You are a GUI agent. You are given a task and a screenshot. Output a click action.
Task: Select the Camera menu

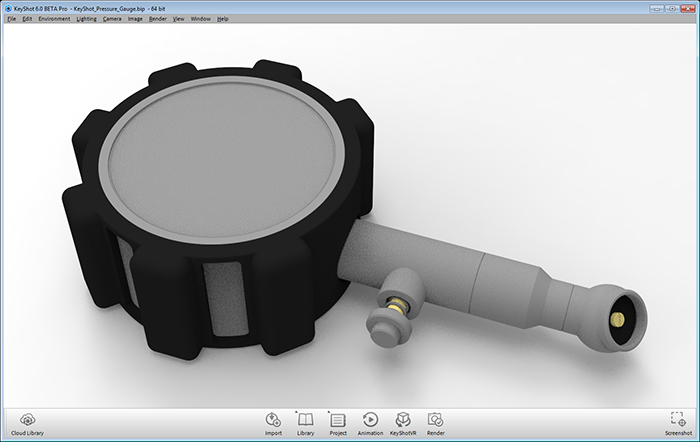[x=113, y=19]
